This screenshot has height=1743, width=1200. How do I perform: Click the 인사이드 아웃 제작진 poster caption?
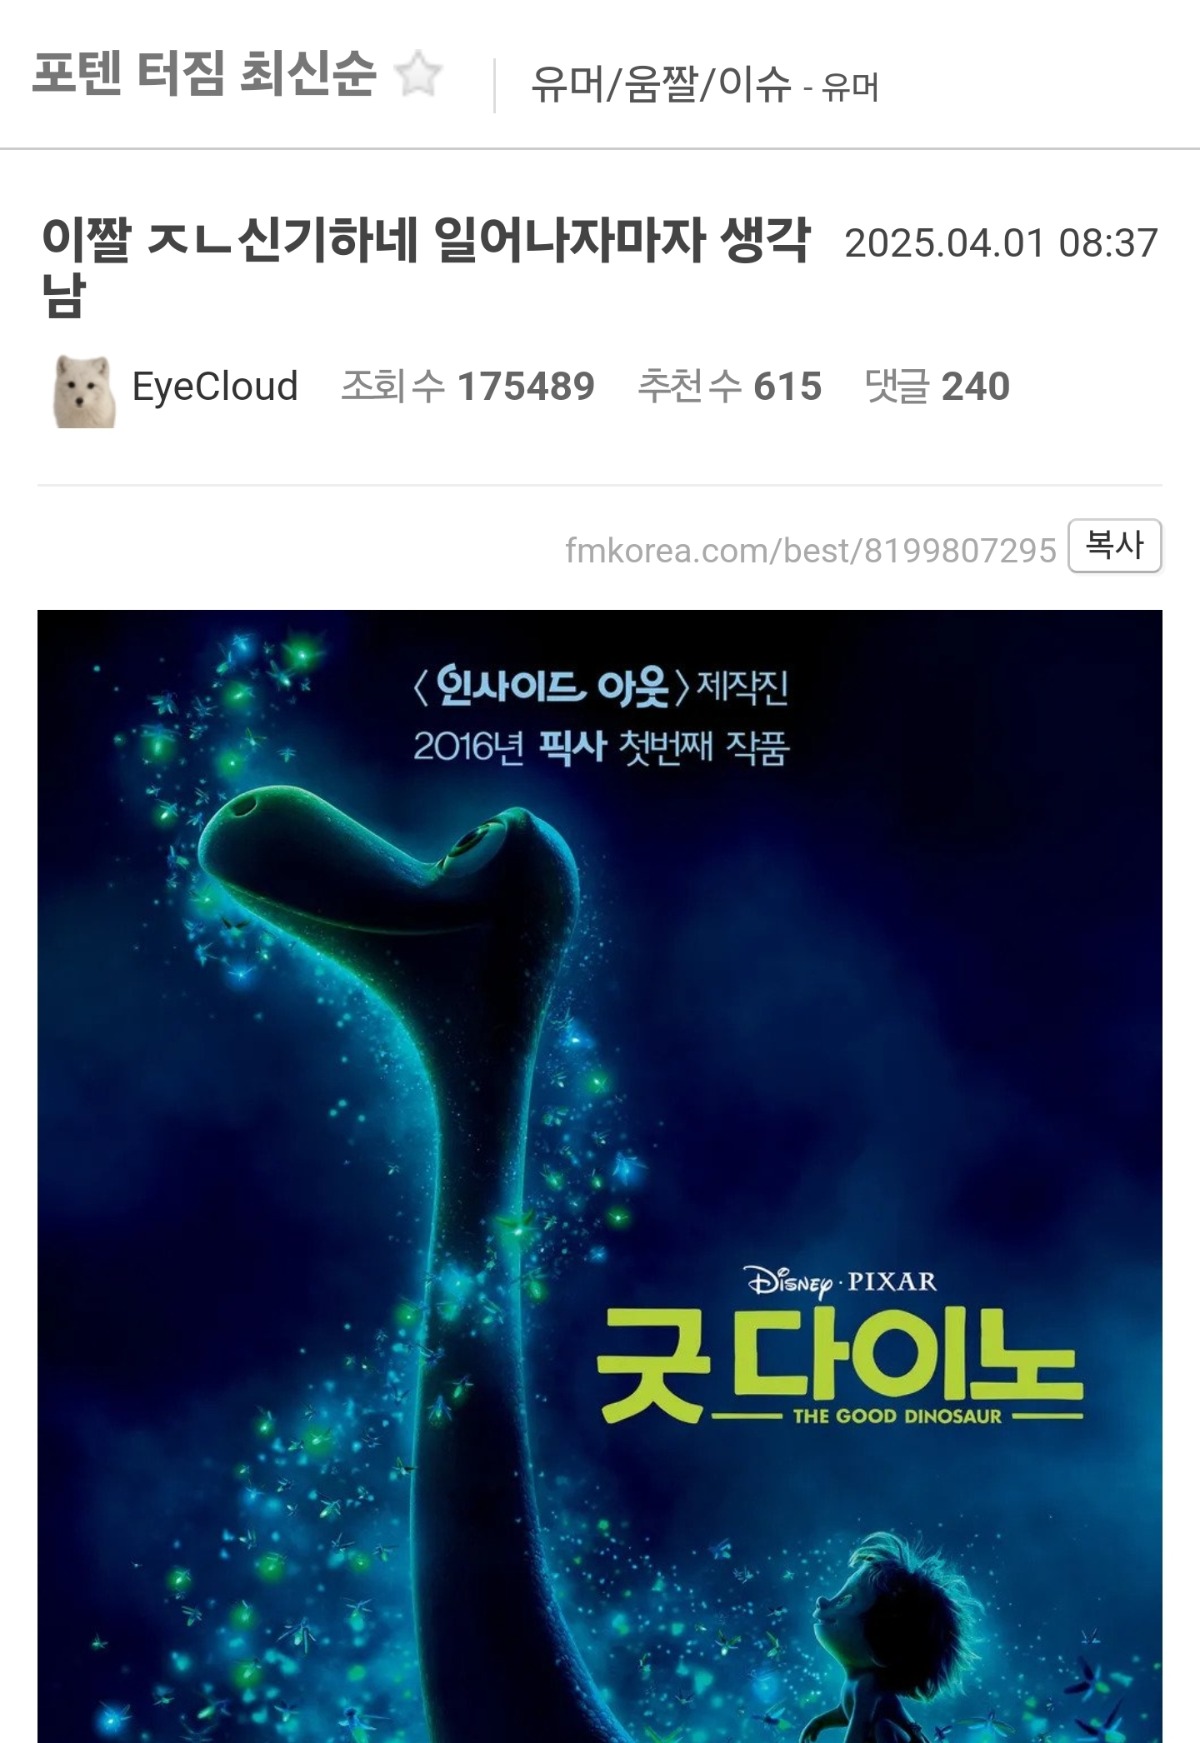coord(601,687)
